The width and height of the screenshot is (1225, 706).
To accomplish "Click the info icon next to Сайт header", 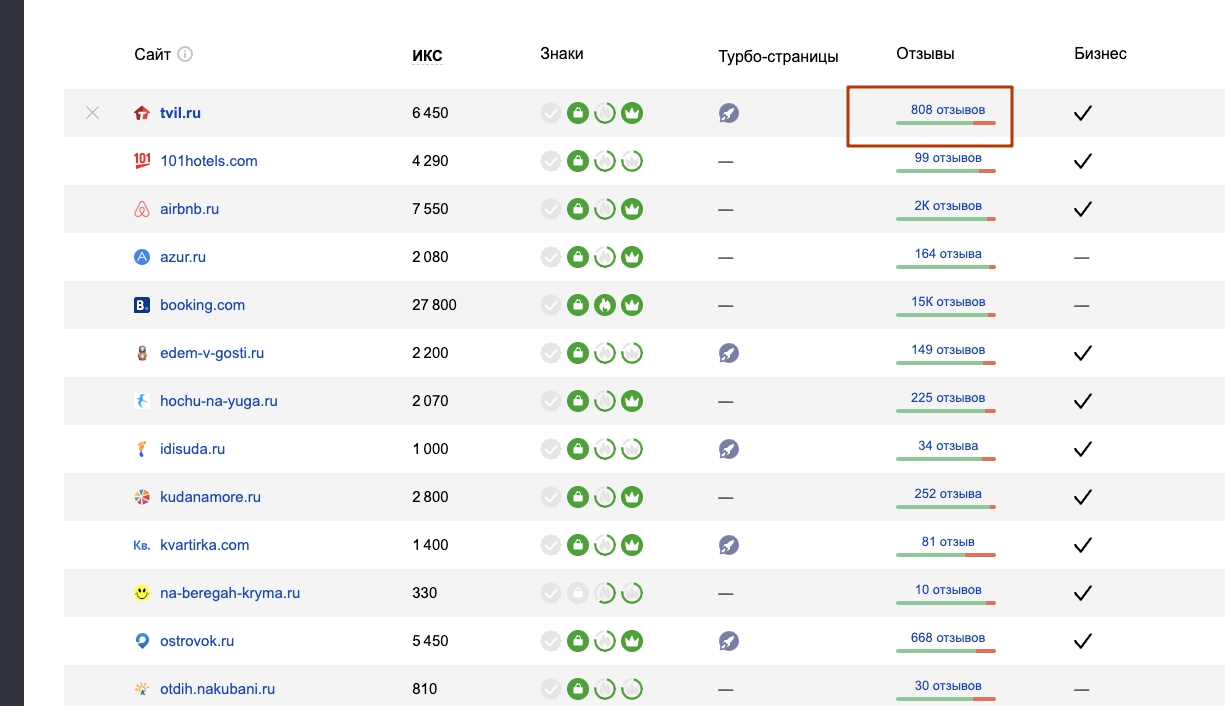I will point(185,54).
